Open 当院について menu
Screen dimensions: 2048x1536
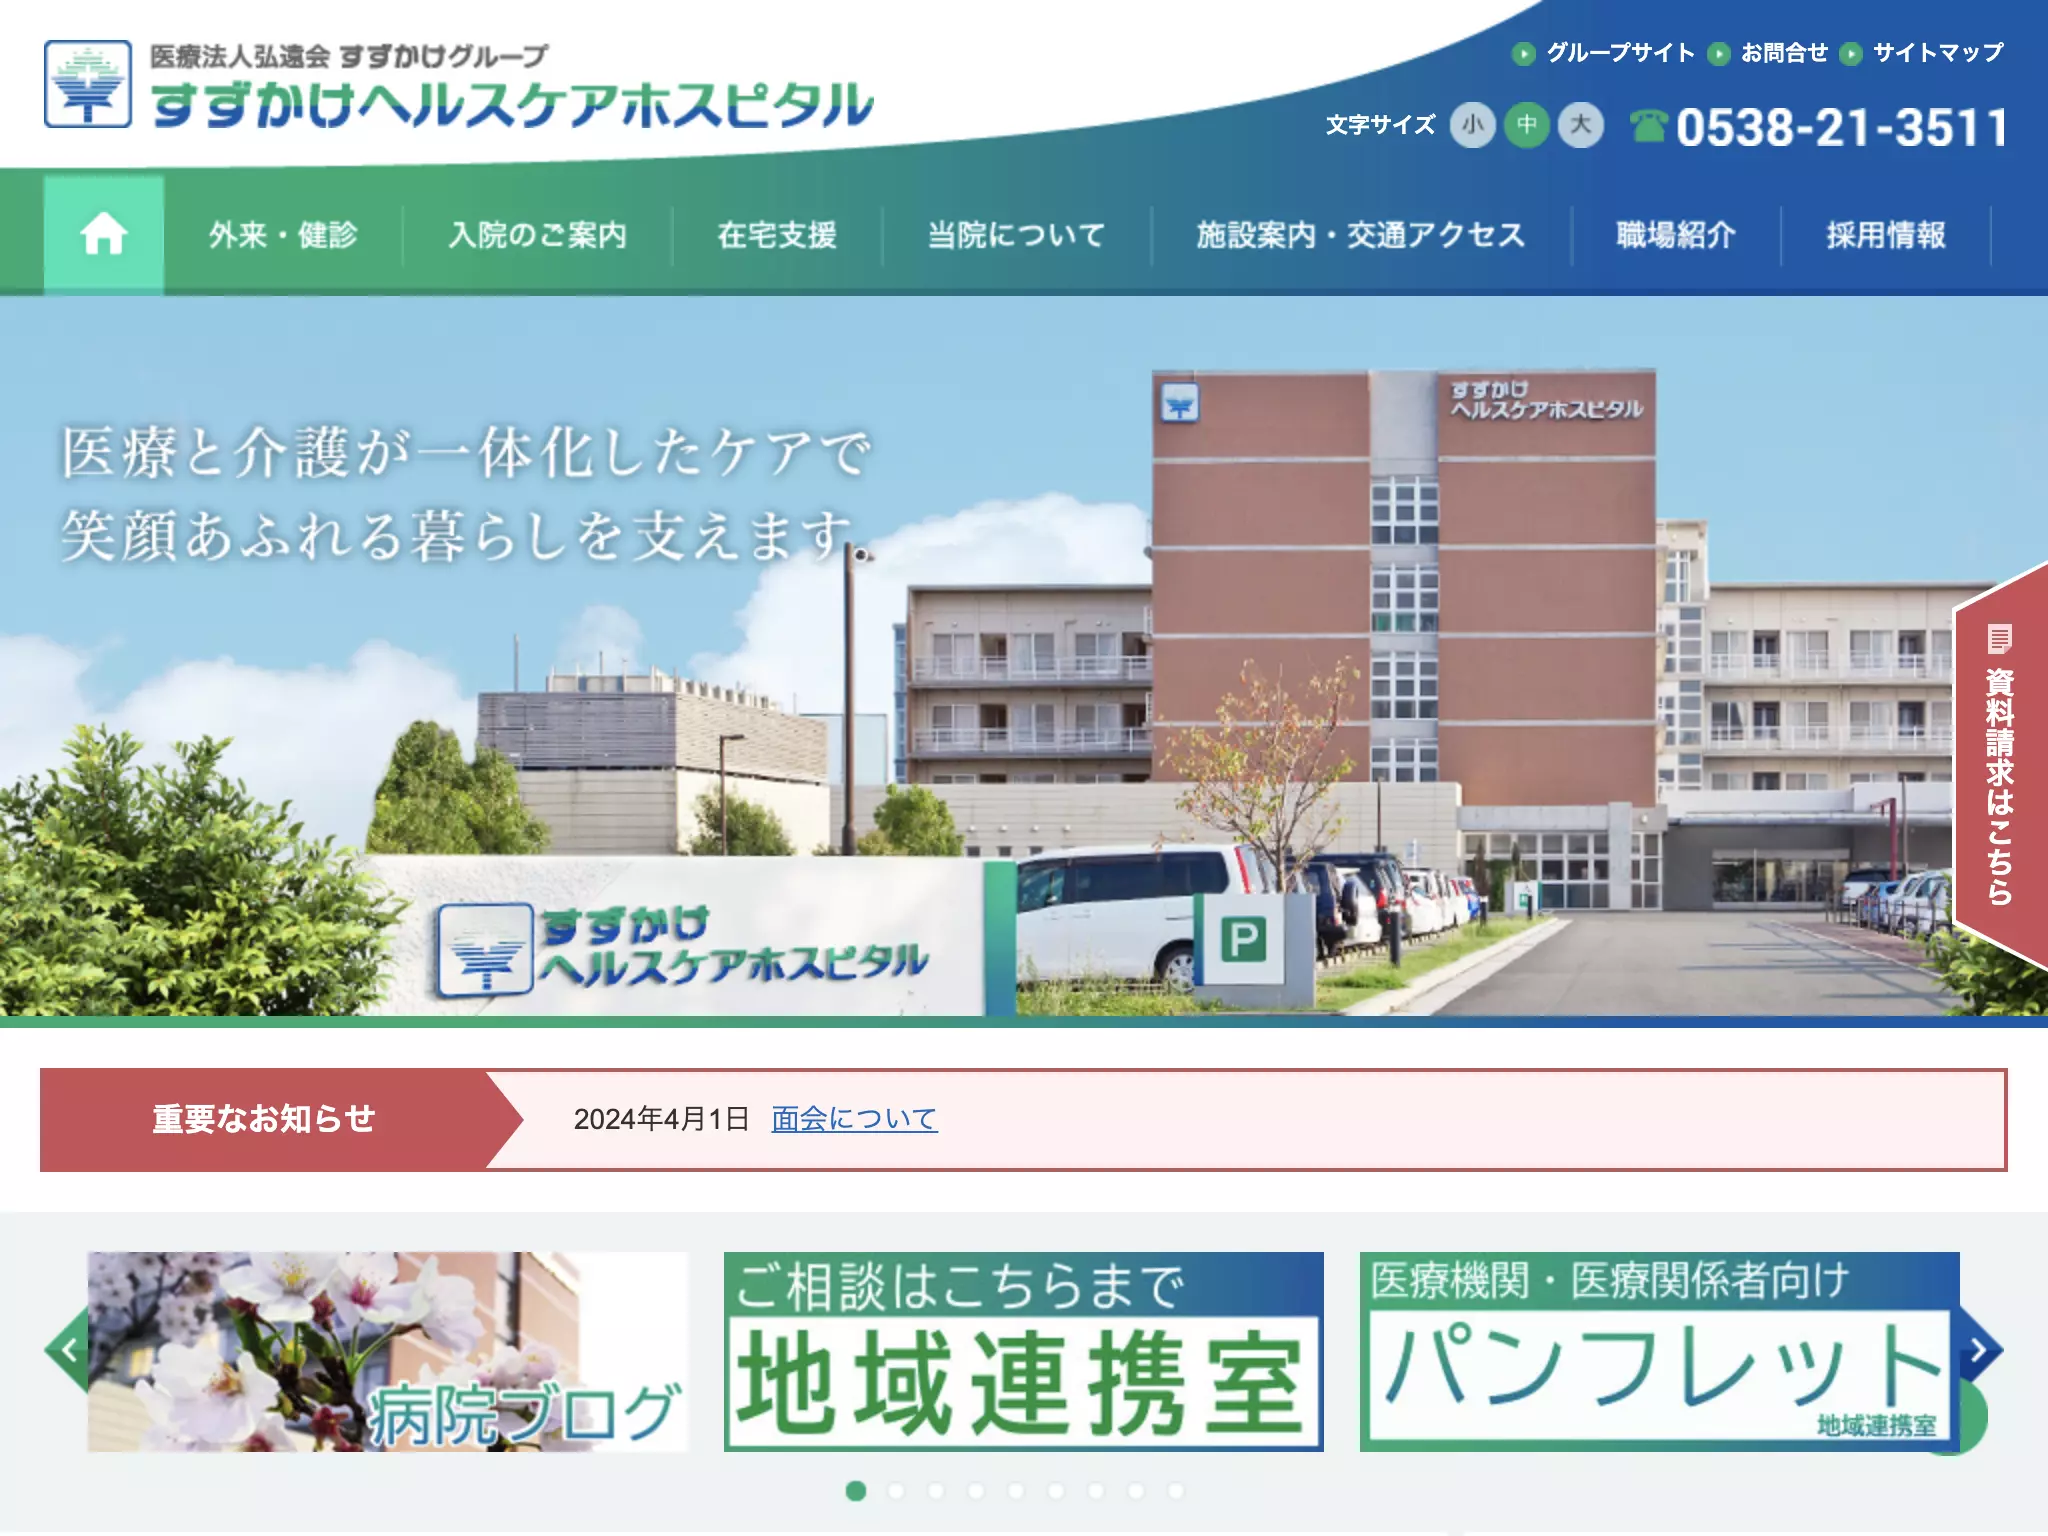pos(1016,236)
